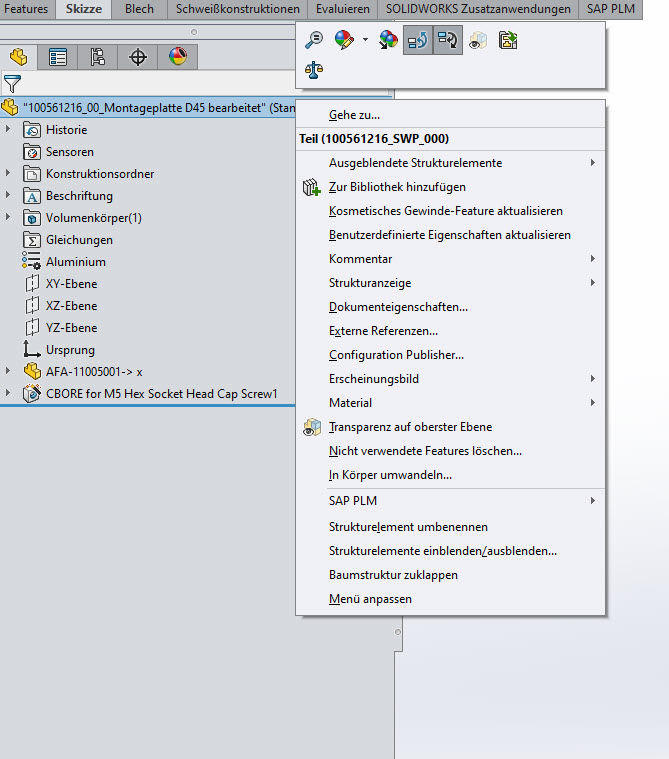Expand the Historie node
This screenshot has height=759, width=669.
click(x=8, y=129)
